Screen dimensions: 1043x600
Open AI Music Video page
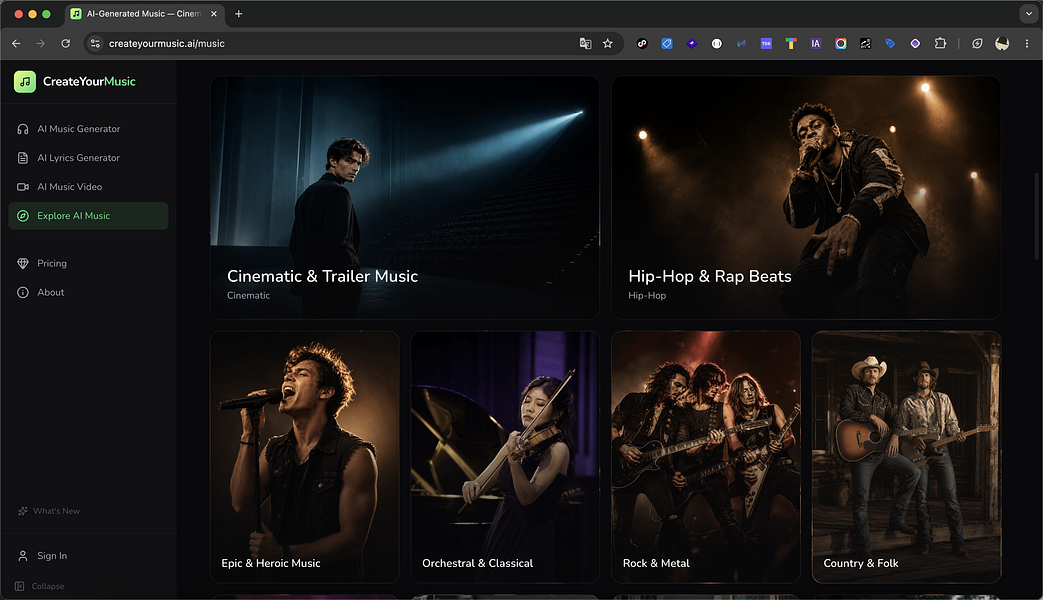88,187
